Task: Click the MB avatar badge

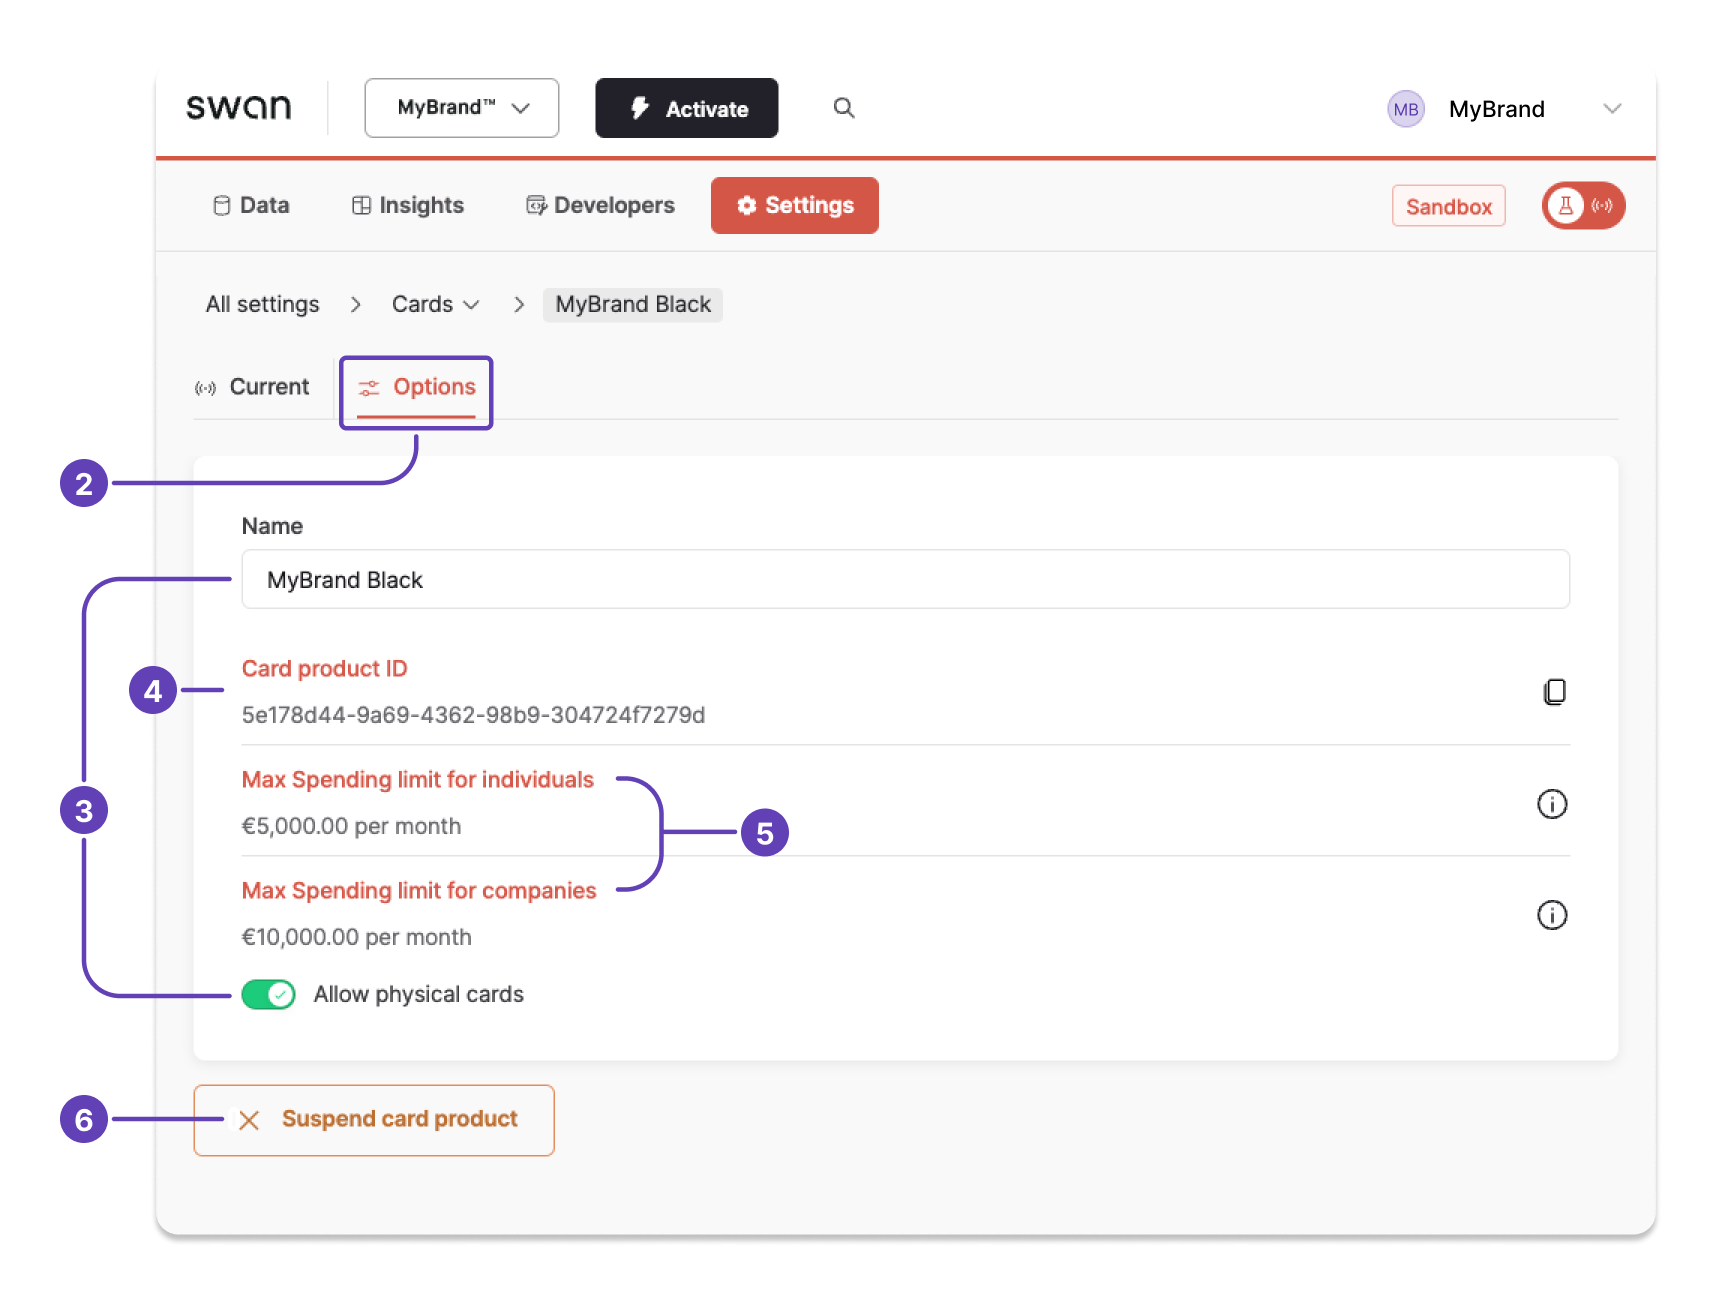Action: 1406,108
